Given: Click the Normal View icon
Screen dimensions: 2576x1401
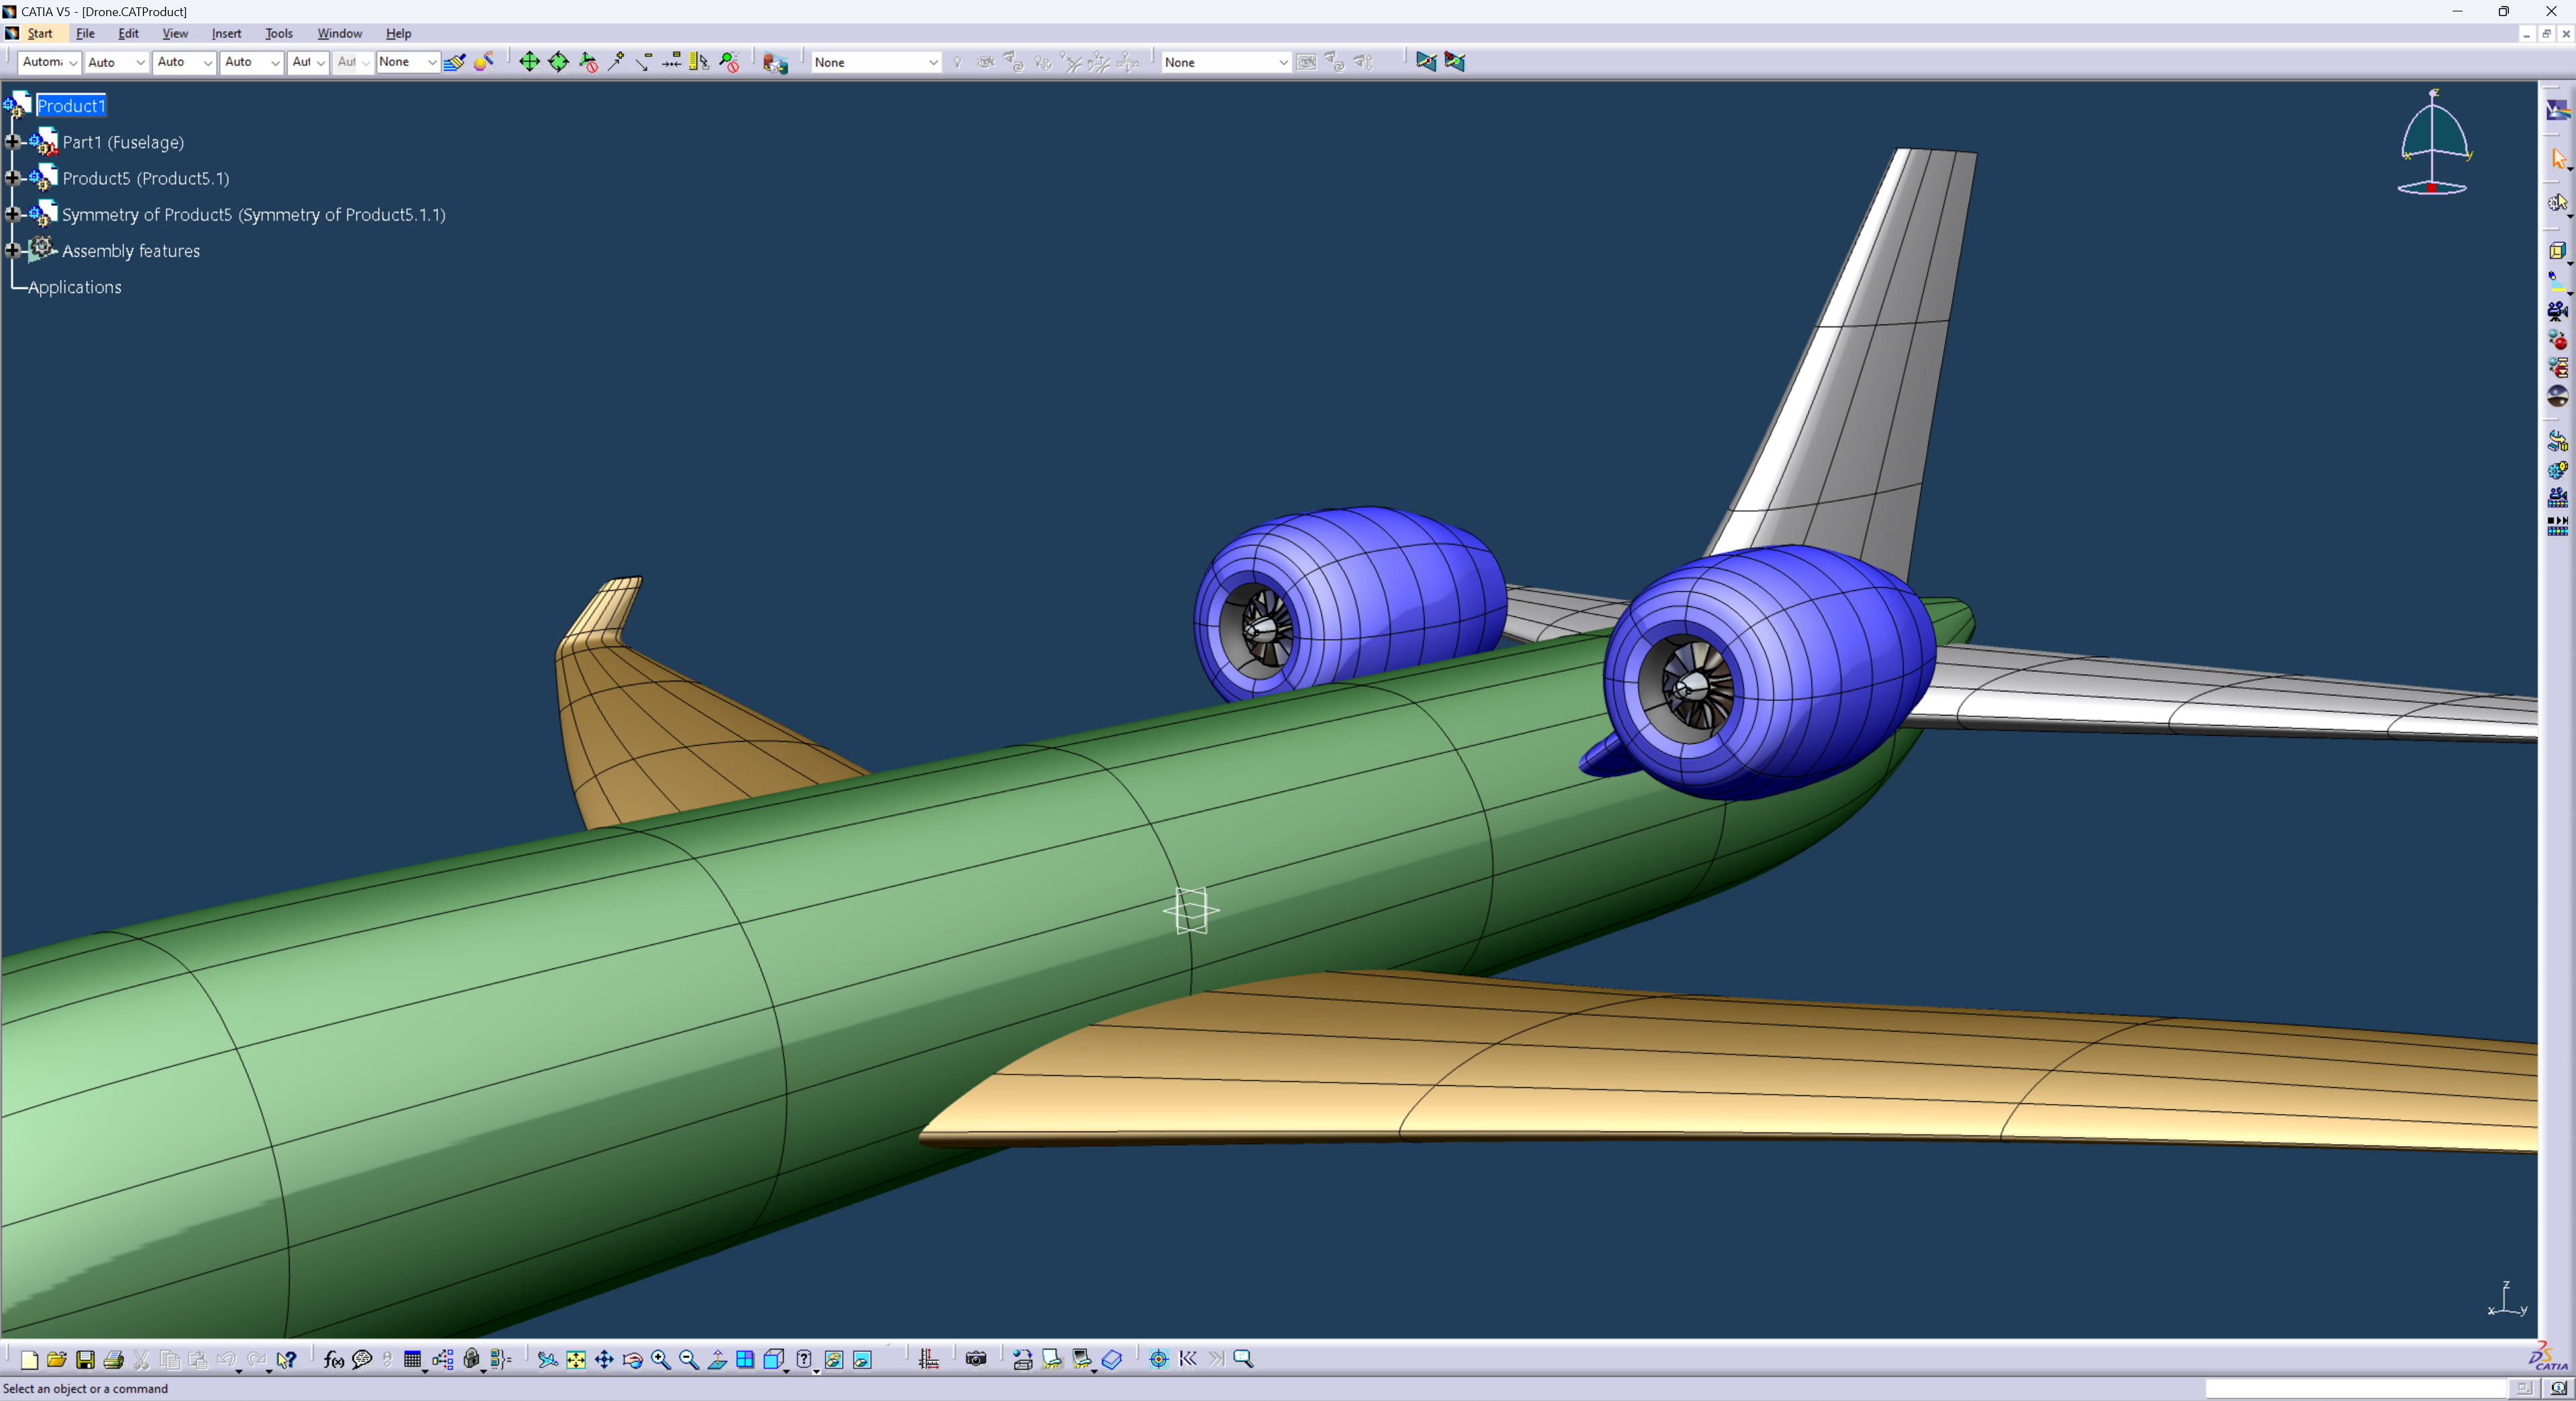Looking at the screenshot, I should (717, 1359).
